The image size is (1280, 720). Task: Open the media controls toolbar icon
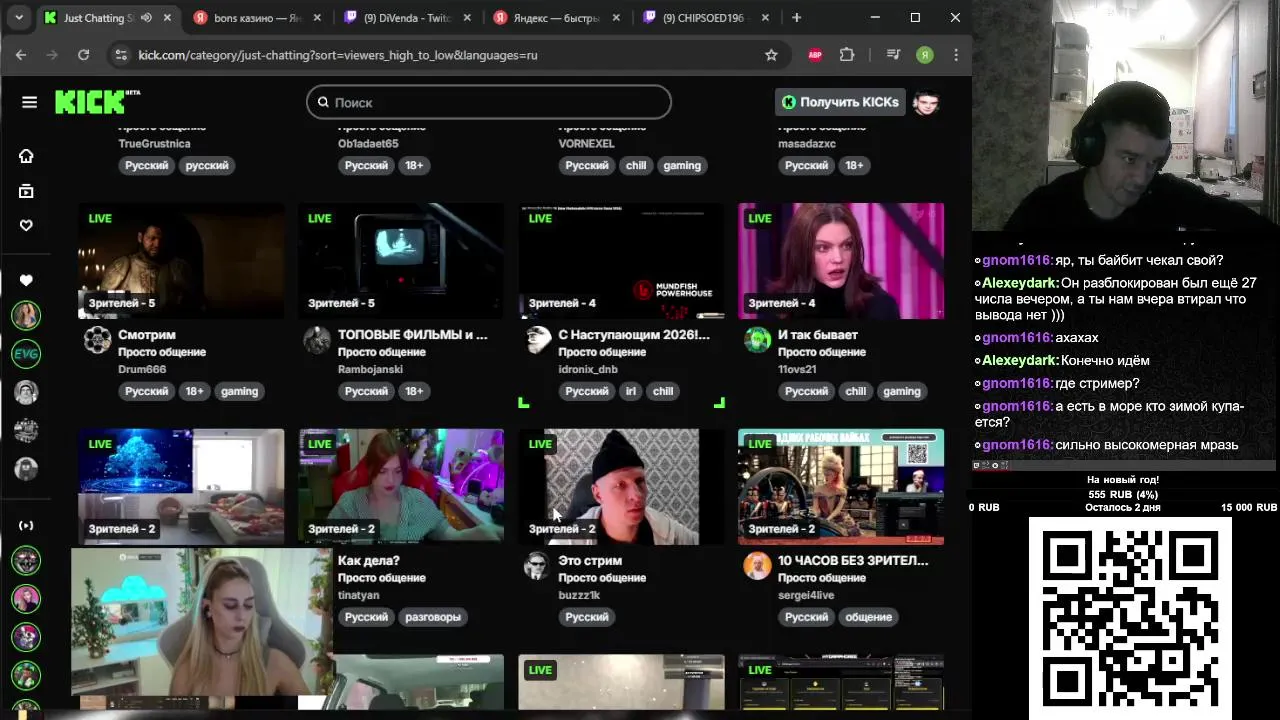[894, 55]
